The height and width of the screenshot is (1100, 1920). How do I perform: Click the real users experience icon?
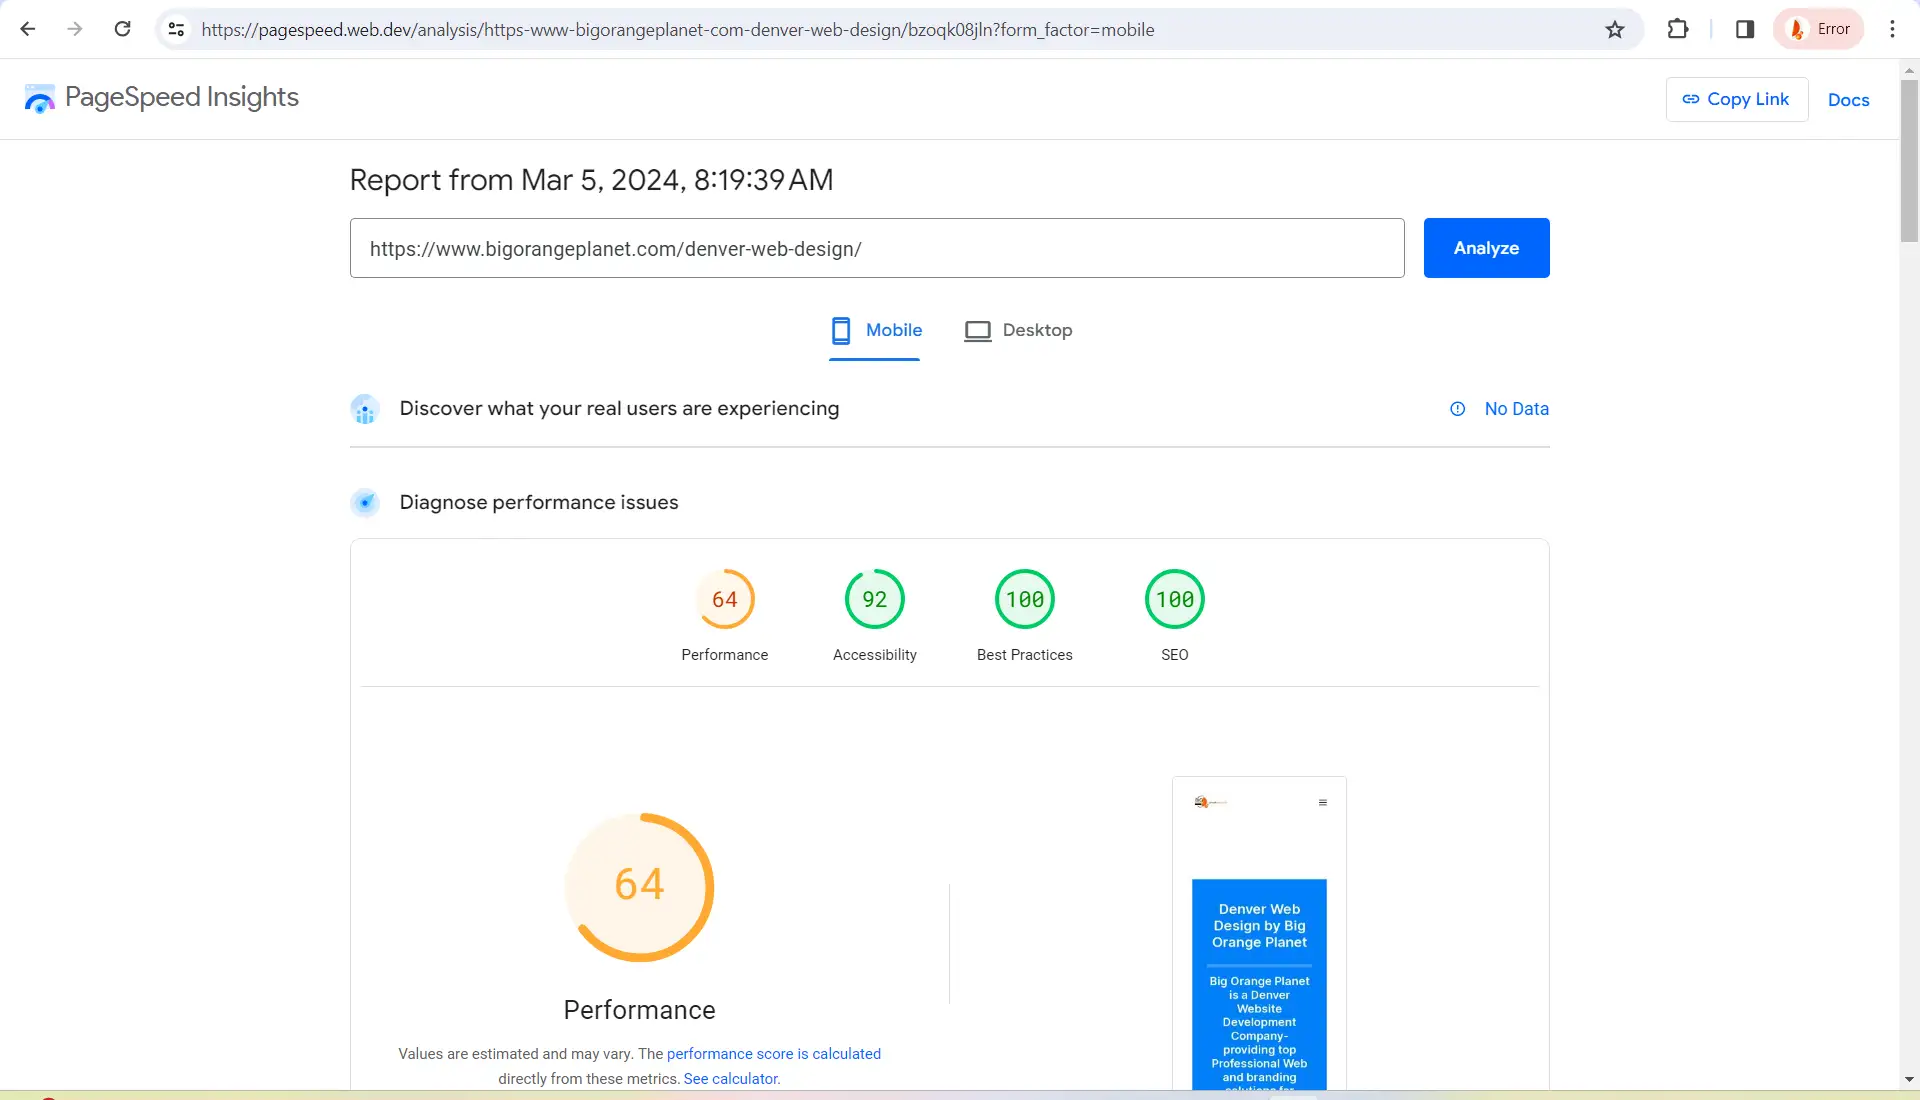[x=365, y=409]
